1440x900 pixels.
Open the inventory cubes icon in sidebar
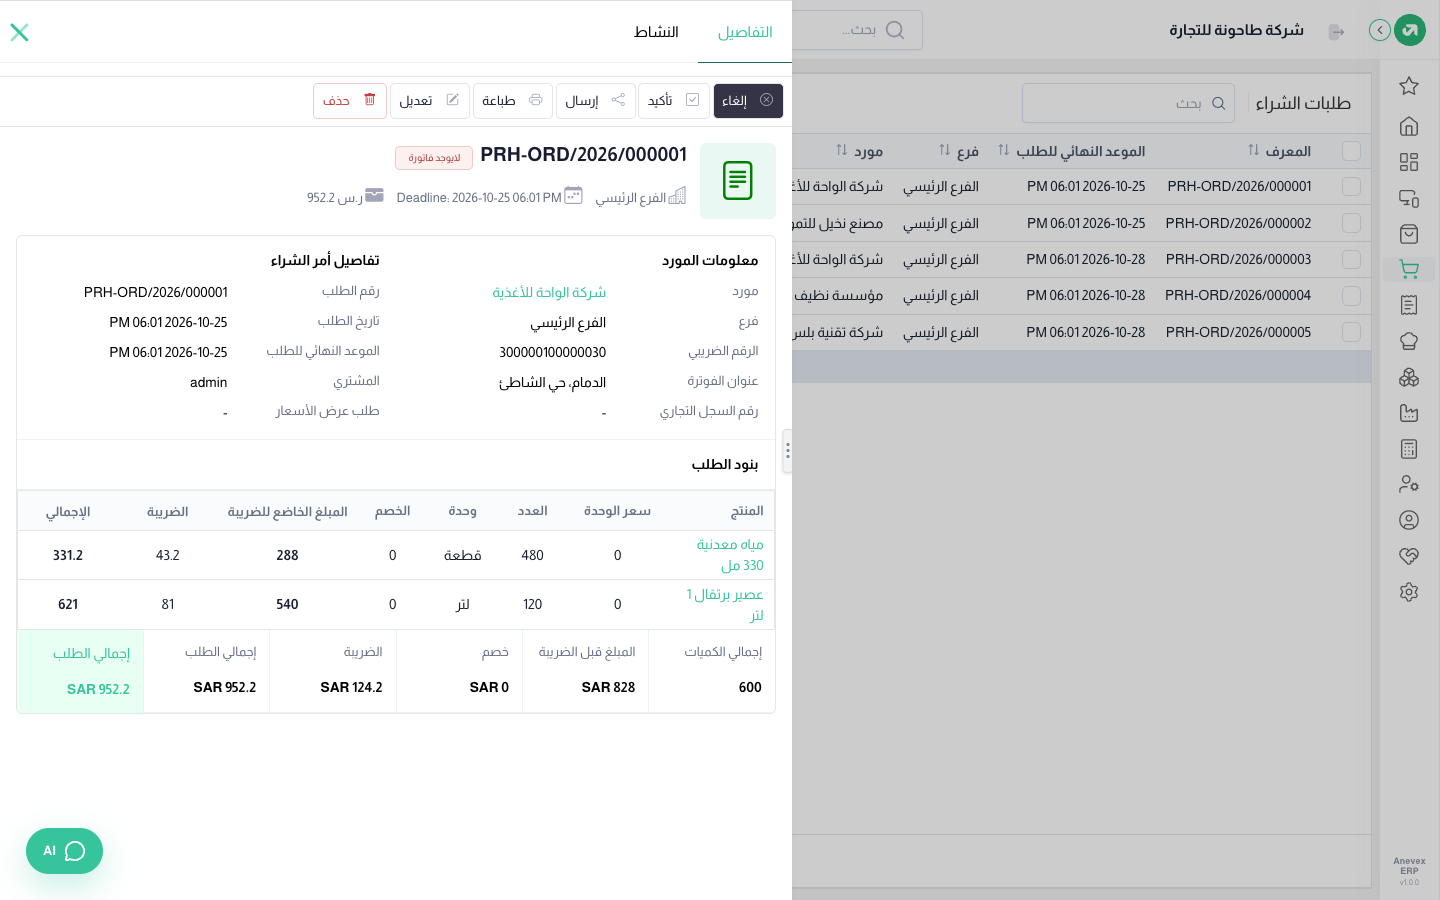[1409, 377]
